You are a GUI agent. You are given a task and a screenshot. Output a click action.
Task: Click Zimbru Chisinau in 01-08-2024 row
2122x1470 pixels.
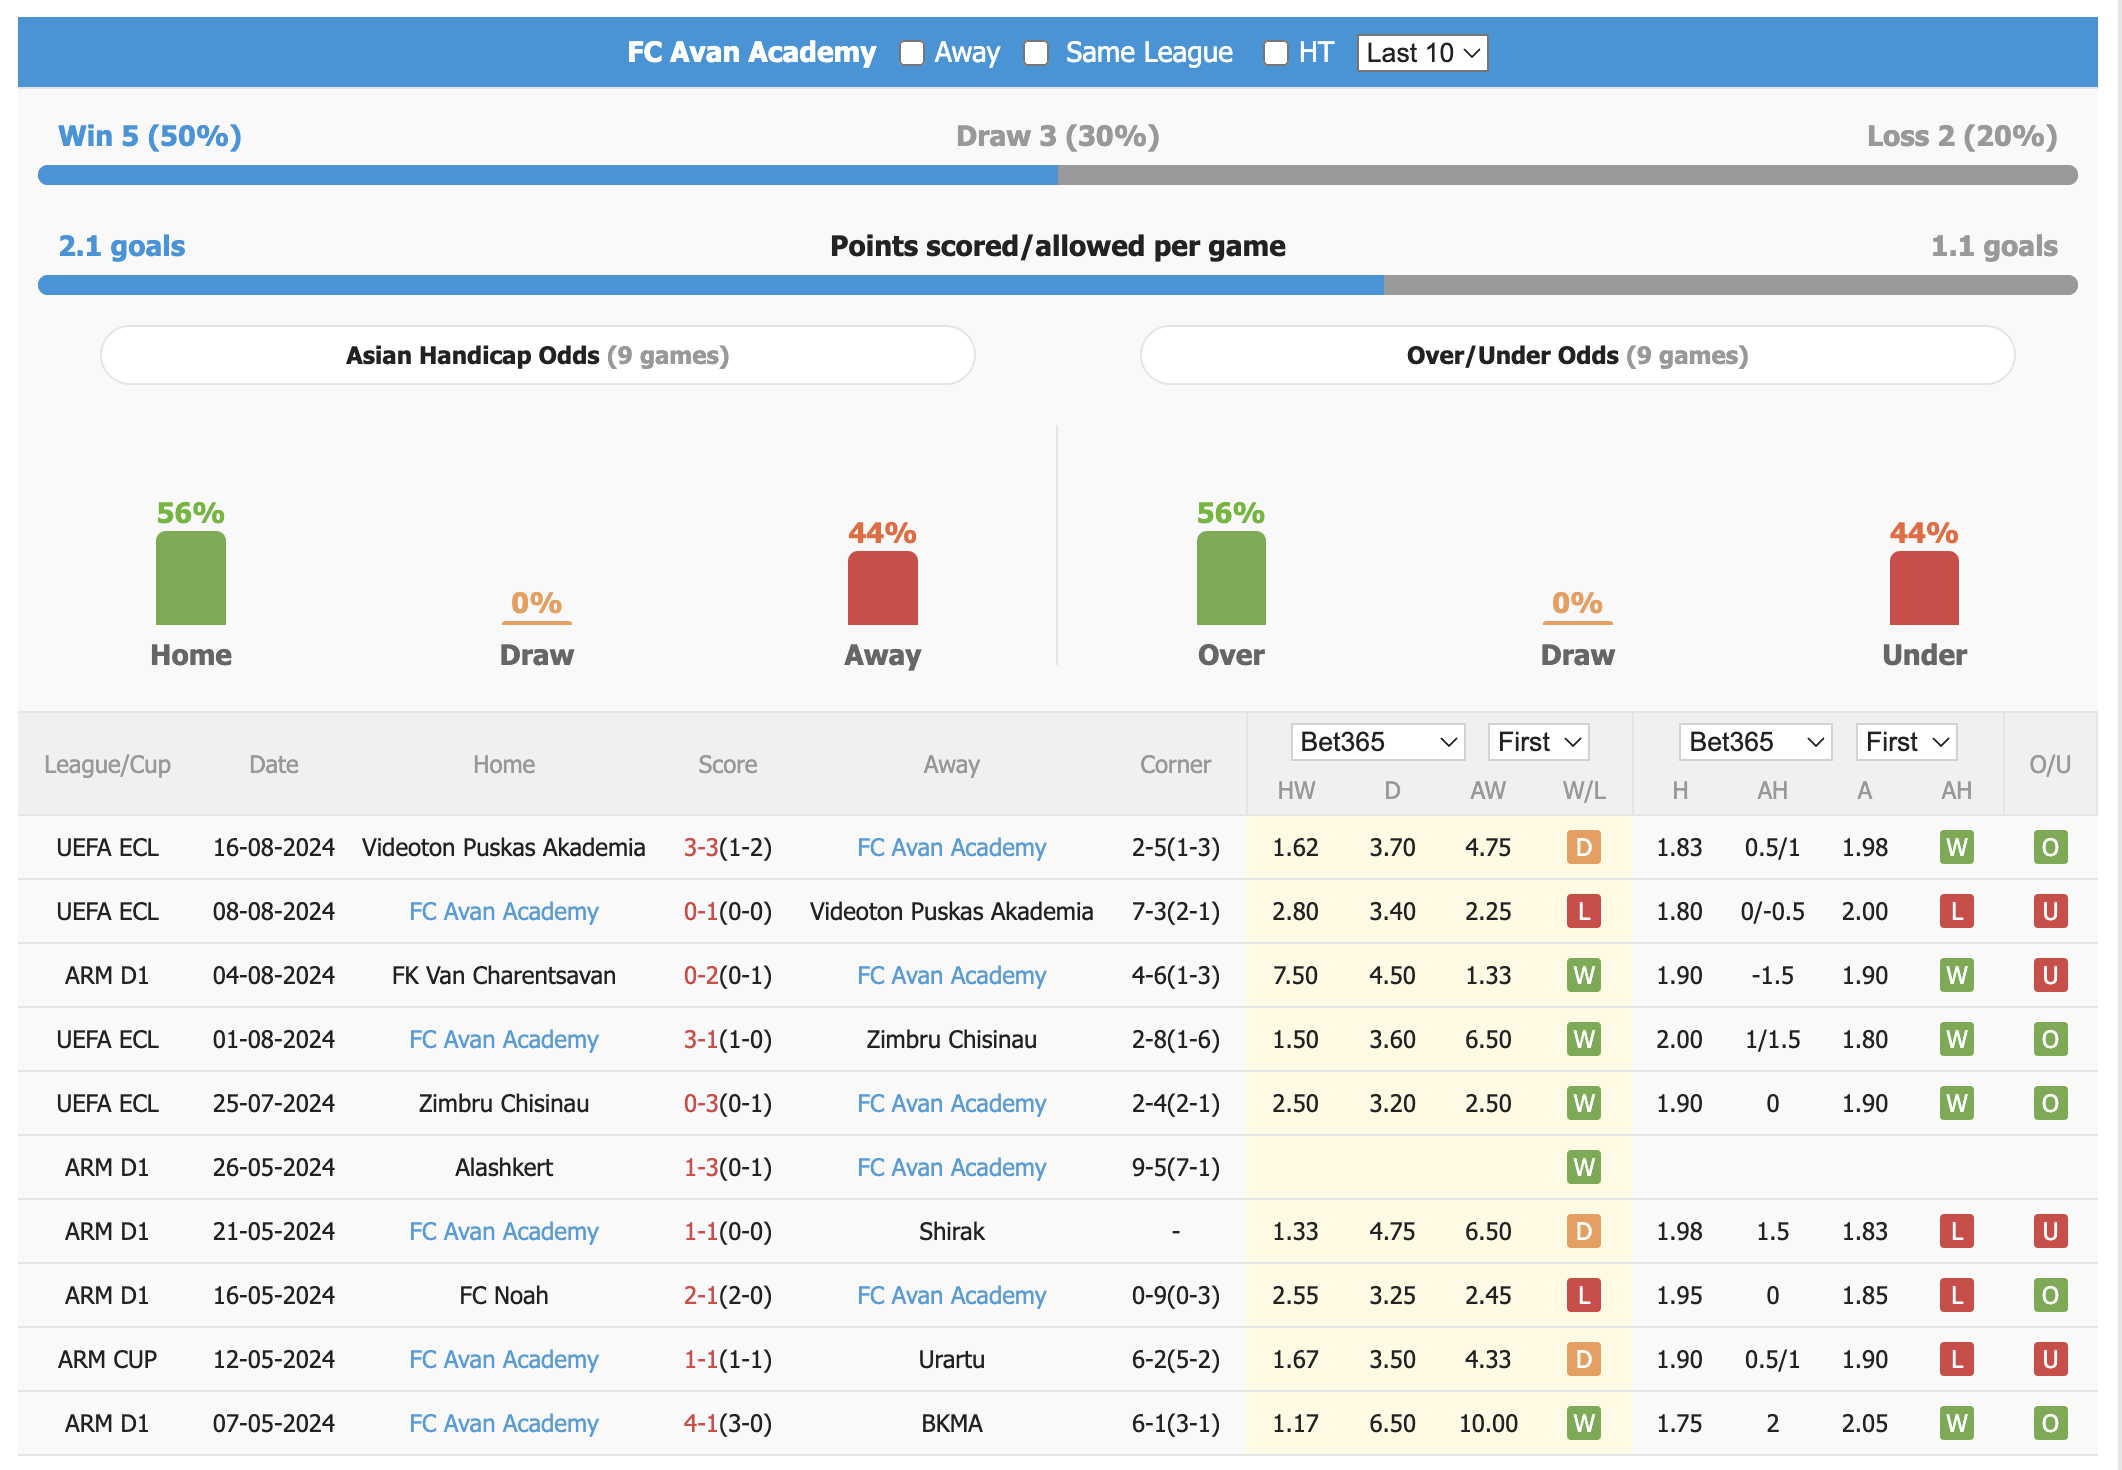(x=951, y=1039)
